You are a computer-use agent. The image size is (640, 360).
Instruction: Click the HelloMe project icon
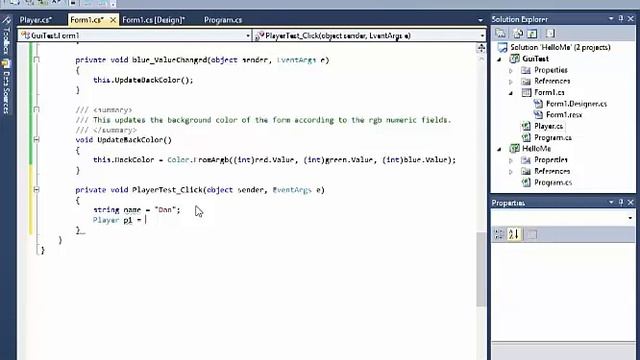click(514, 149)
